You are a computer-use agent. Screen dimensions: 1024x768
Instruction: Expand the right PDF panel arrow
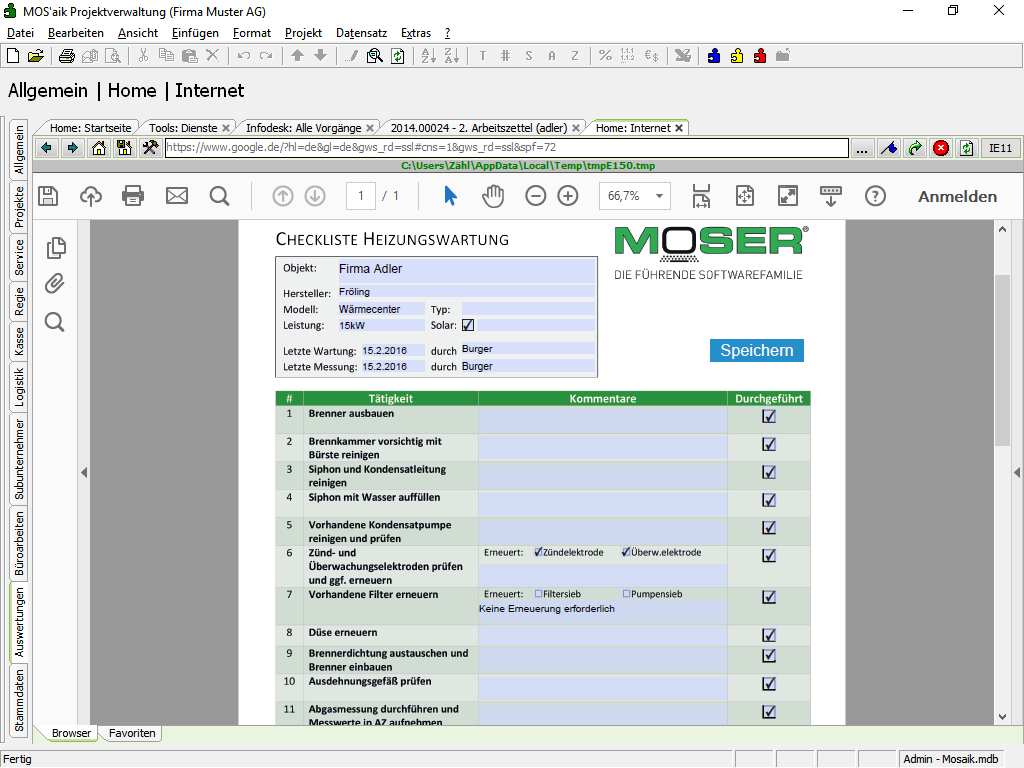[1017, 472]
